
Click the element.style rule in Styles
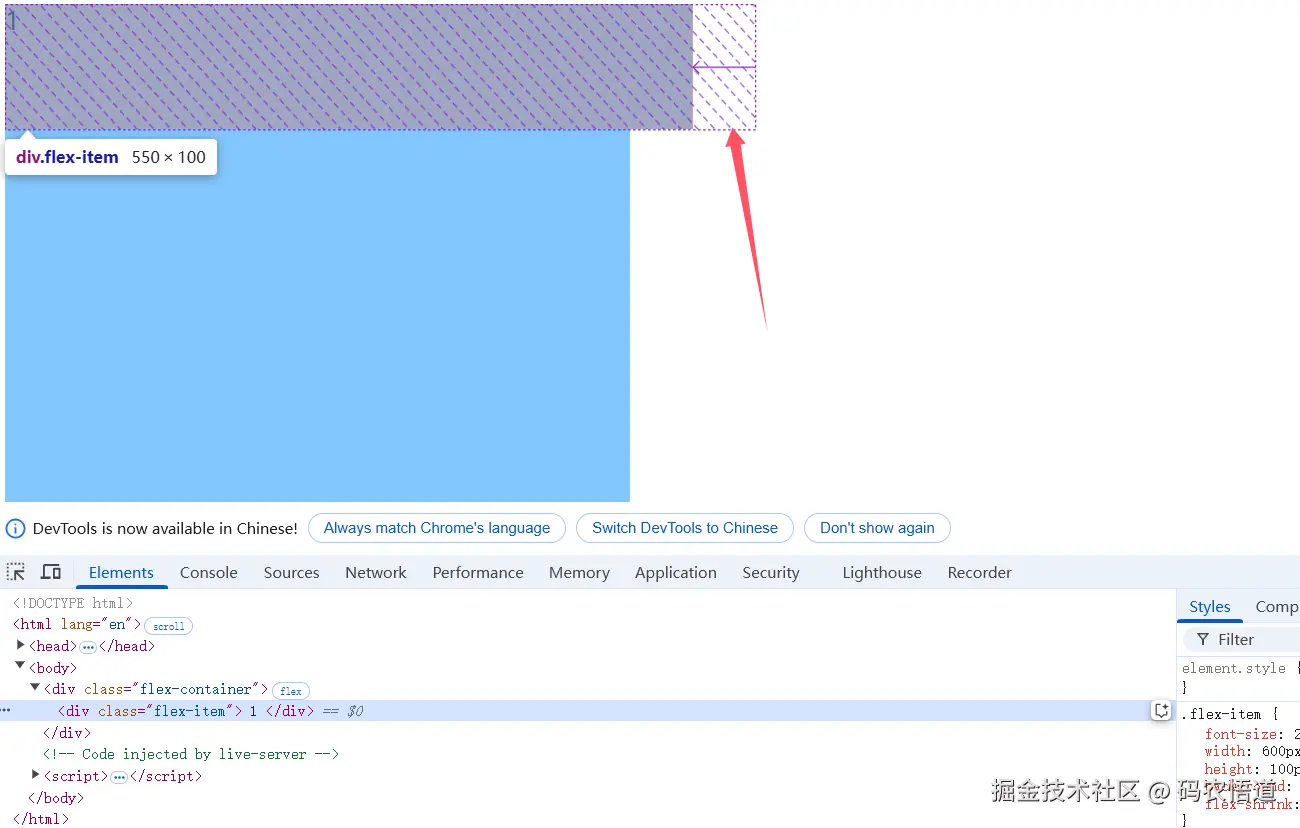tap(1234, 668)
